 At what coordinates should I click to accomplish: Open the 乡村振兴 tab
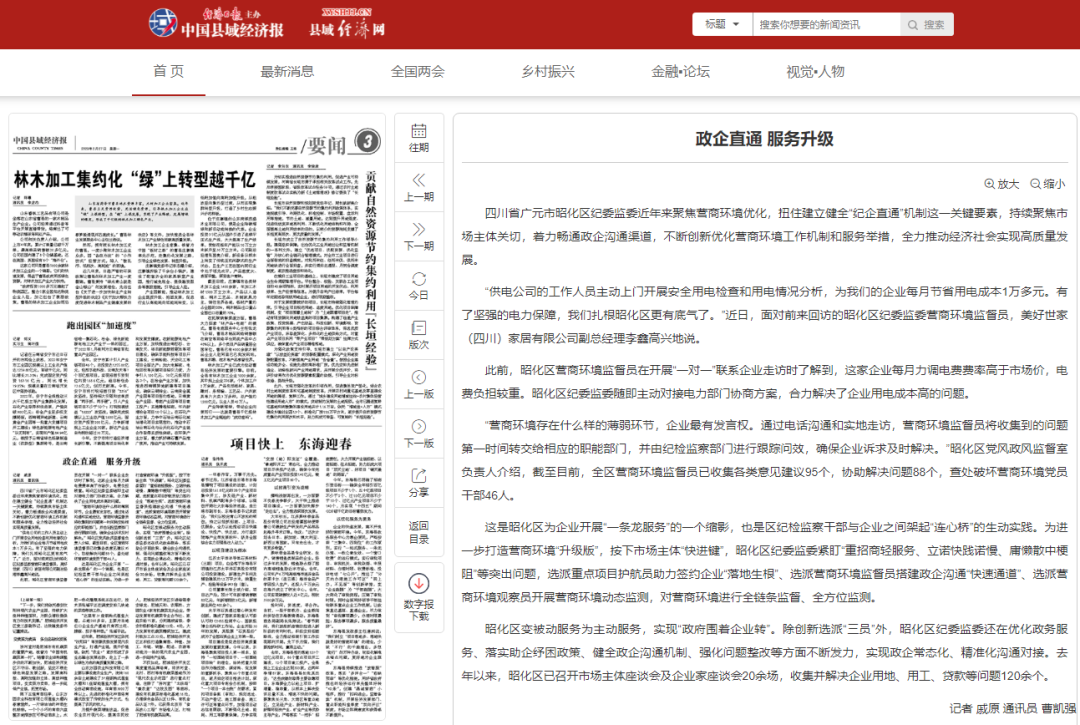tap(548, 72)
